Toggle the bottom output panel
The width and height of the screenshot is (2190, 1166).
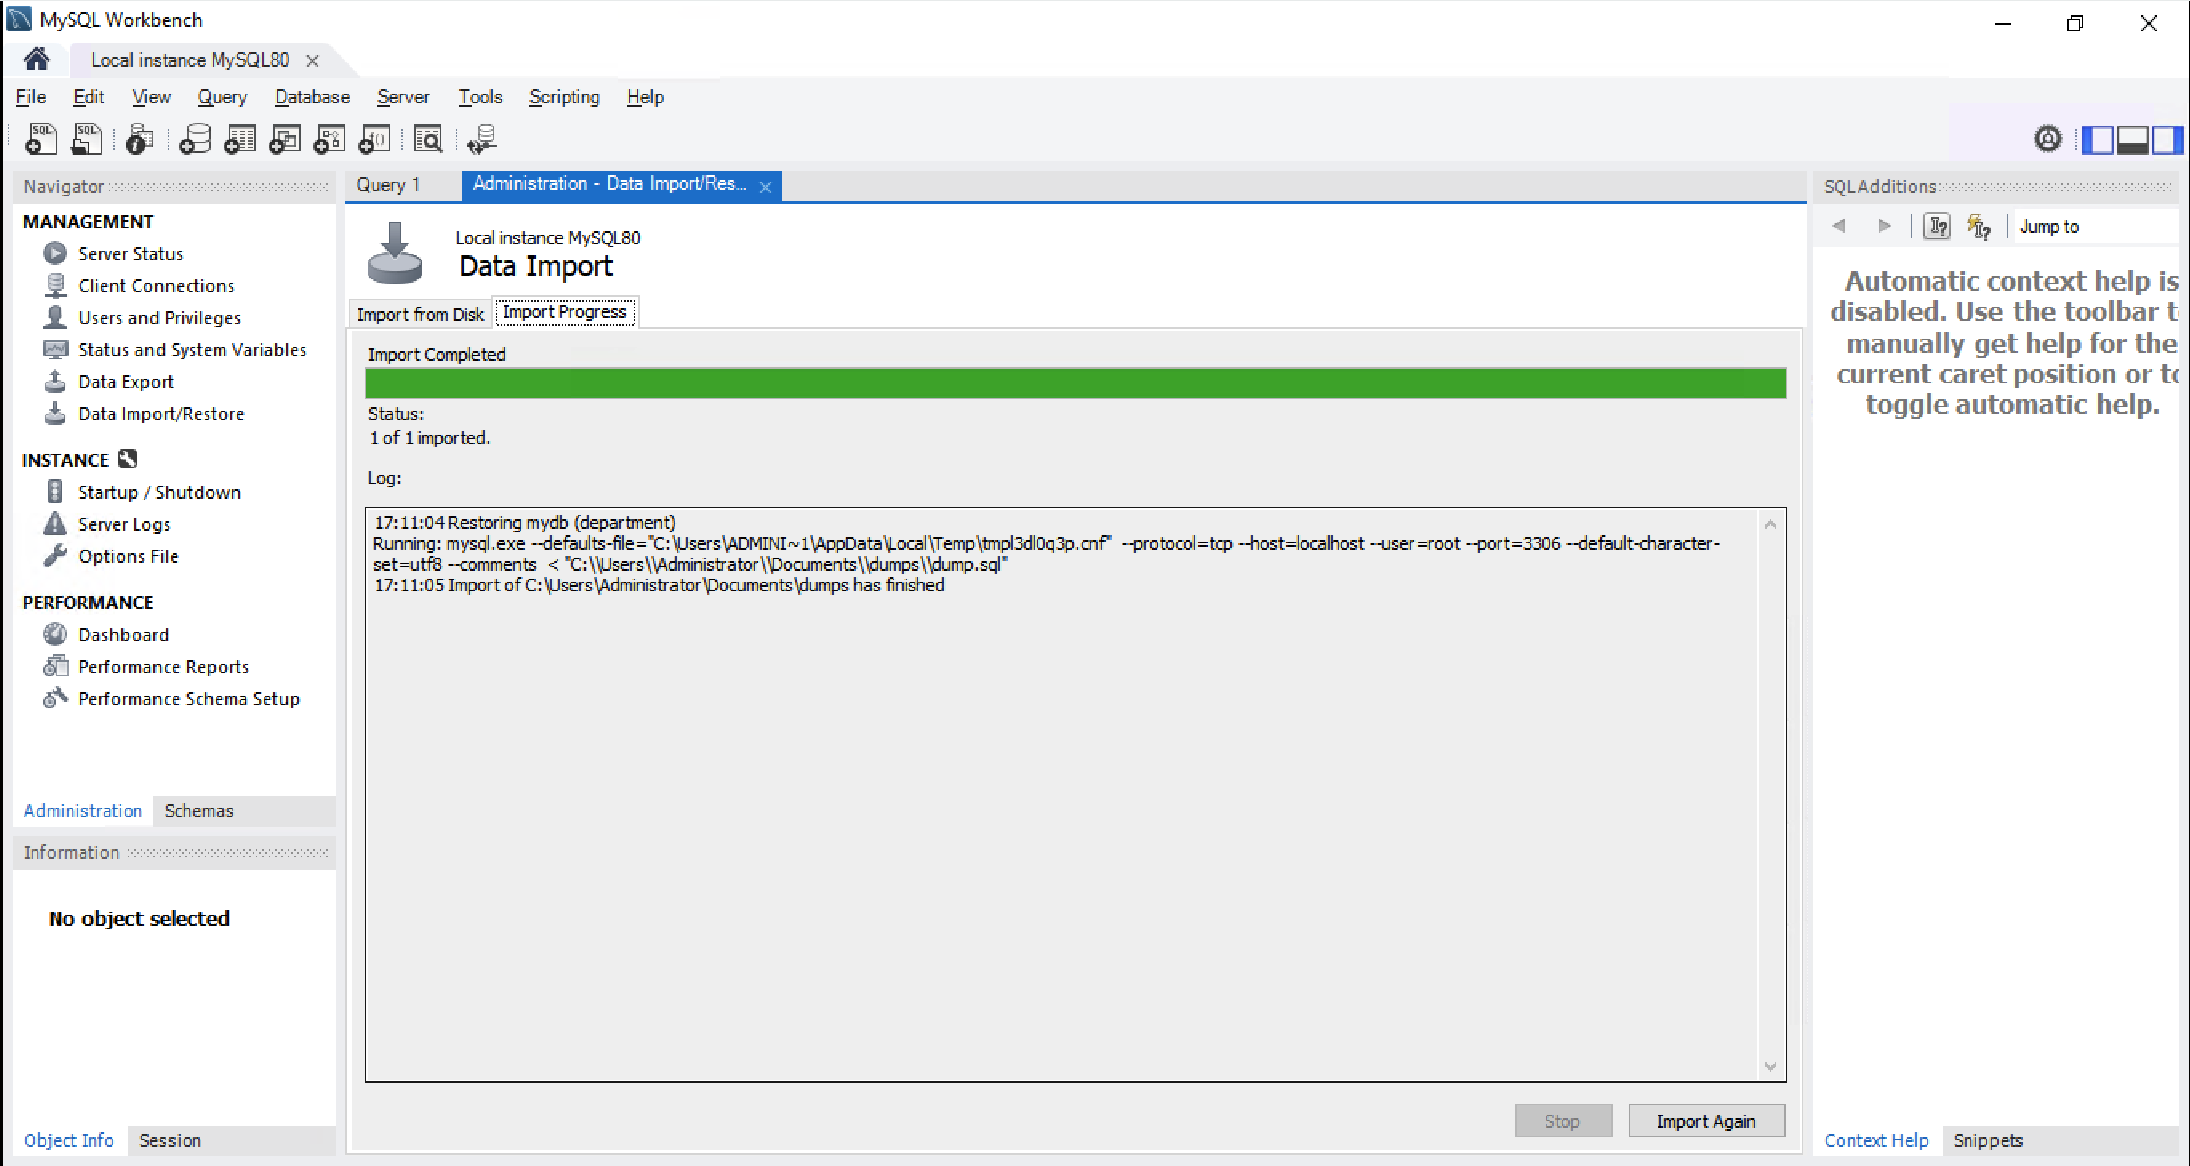tap(2132, 140)
